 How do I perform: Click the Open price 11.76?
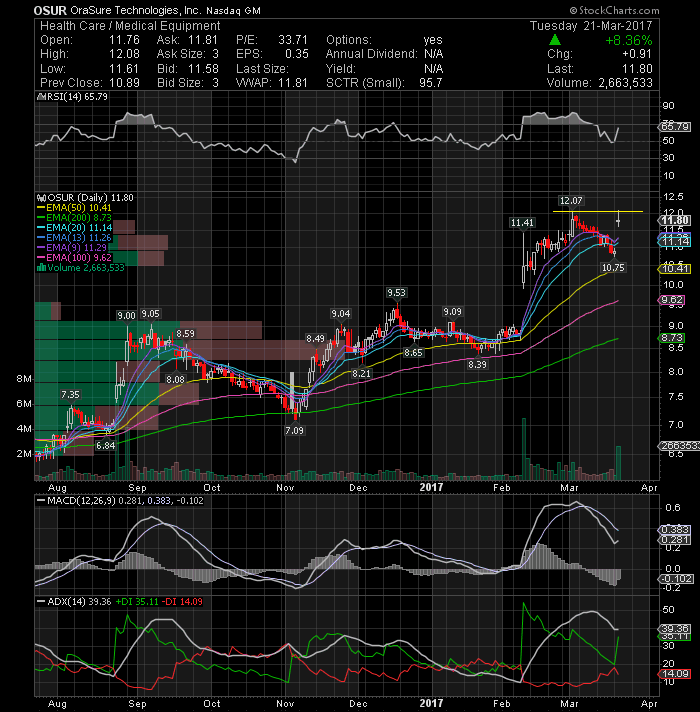124,40
